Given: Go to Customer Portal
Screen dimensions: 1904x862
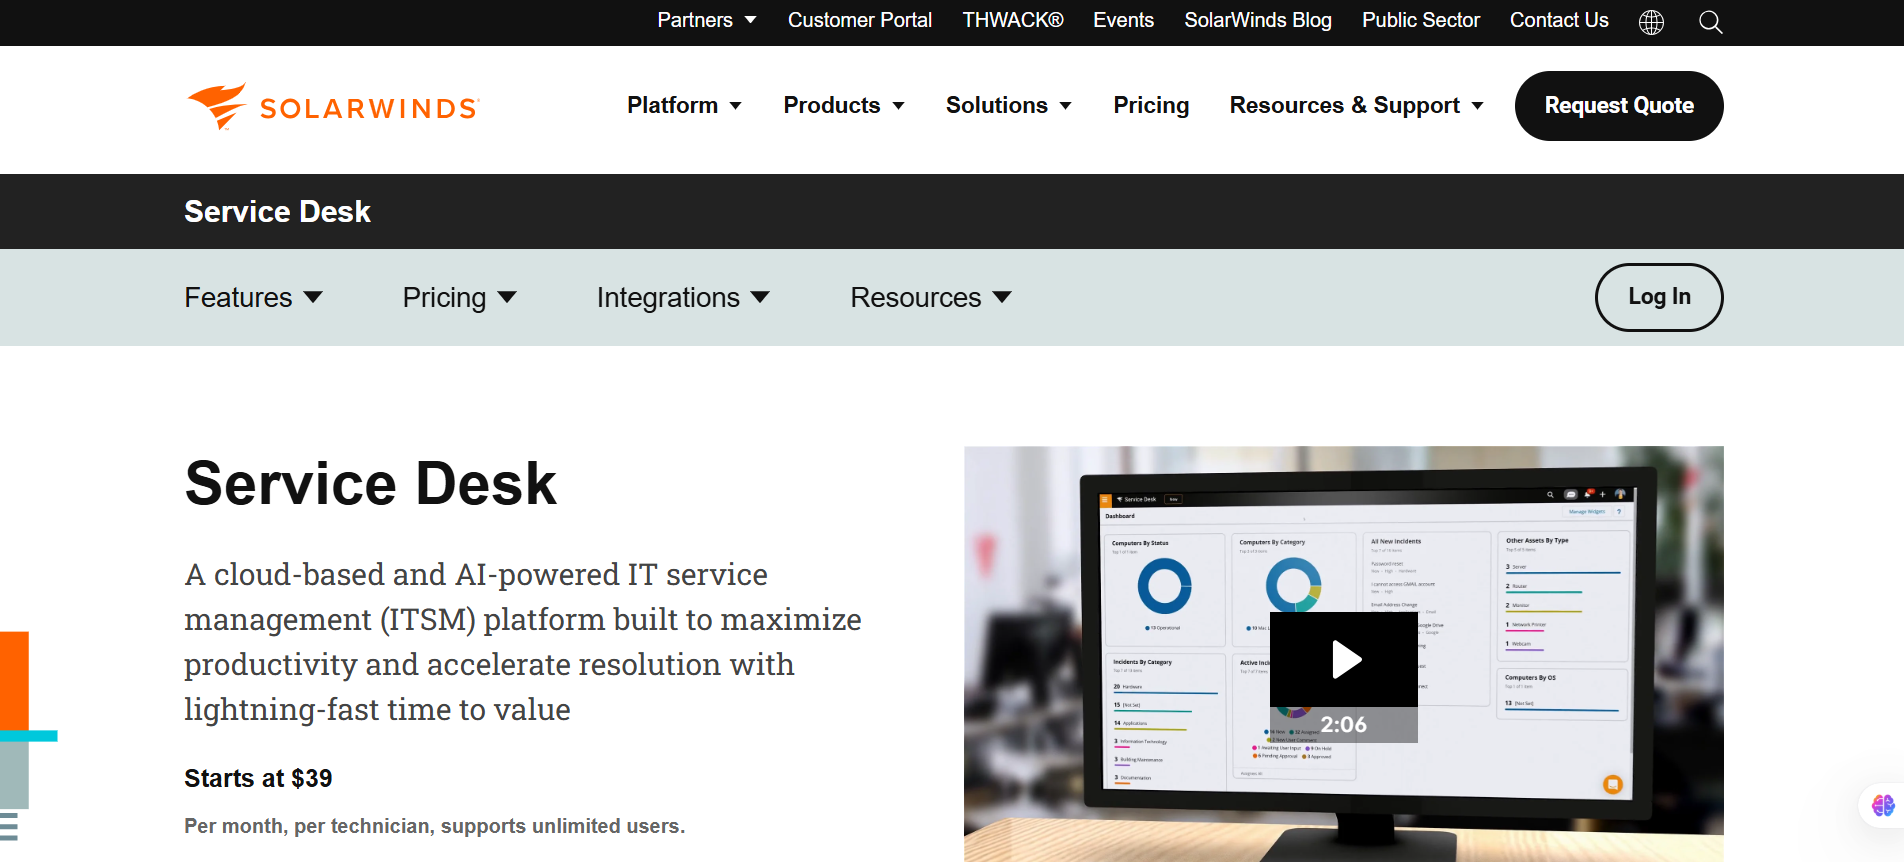Looking at the screenshot, I should point(859,20).
